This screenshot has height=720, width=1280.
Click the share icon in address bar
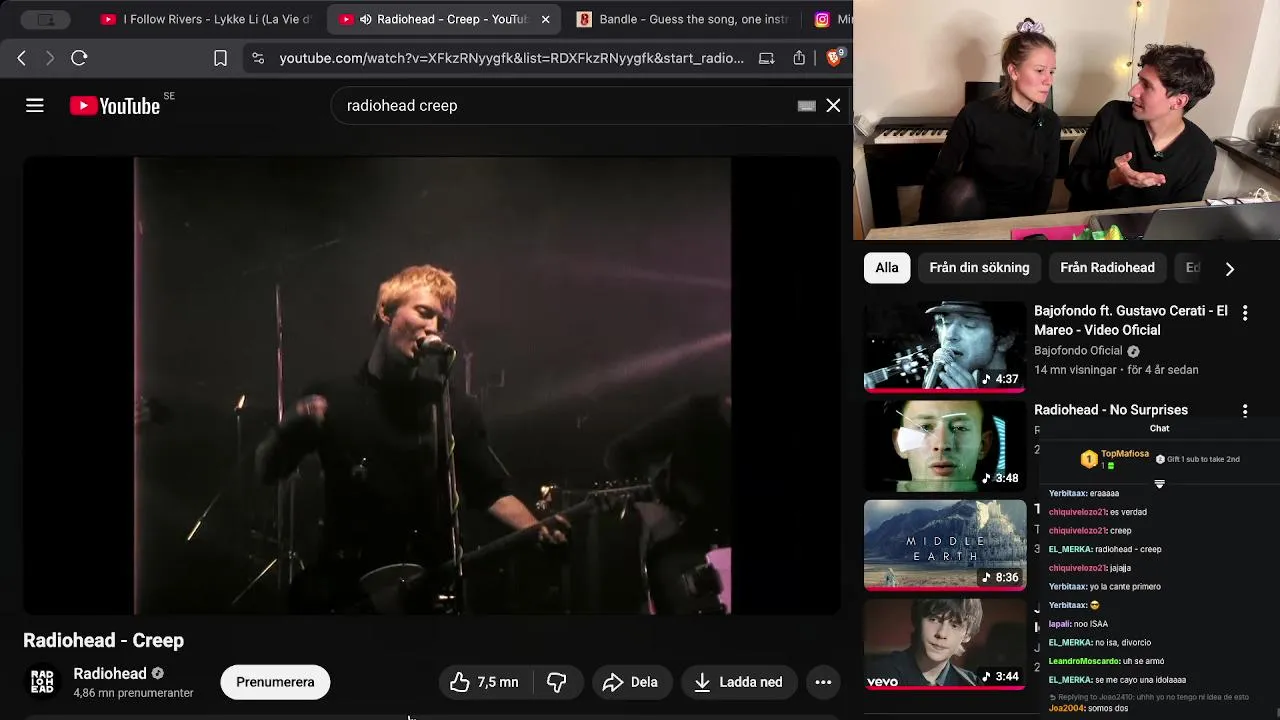[x=799, y=58]
